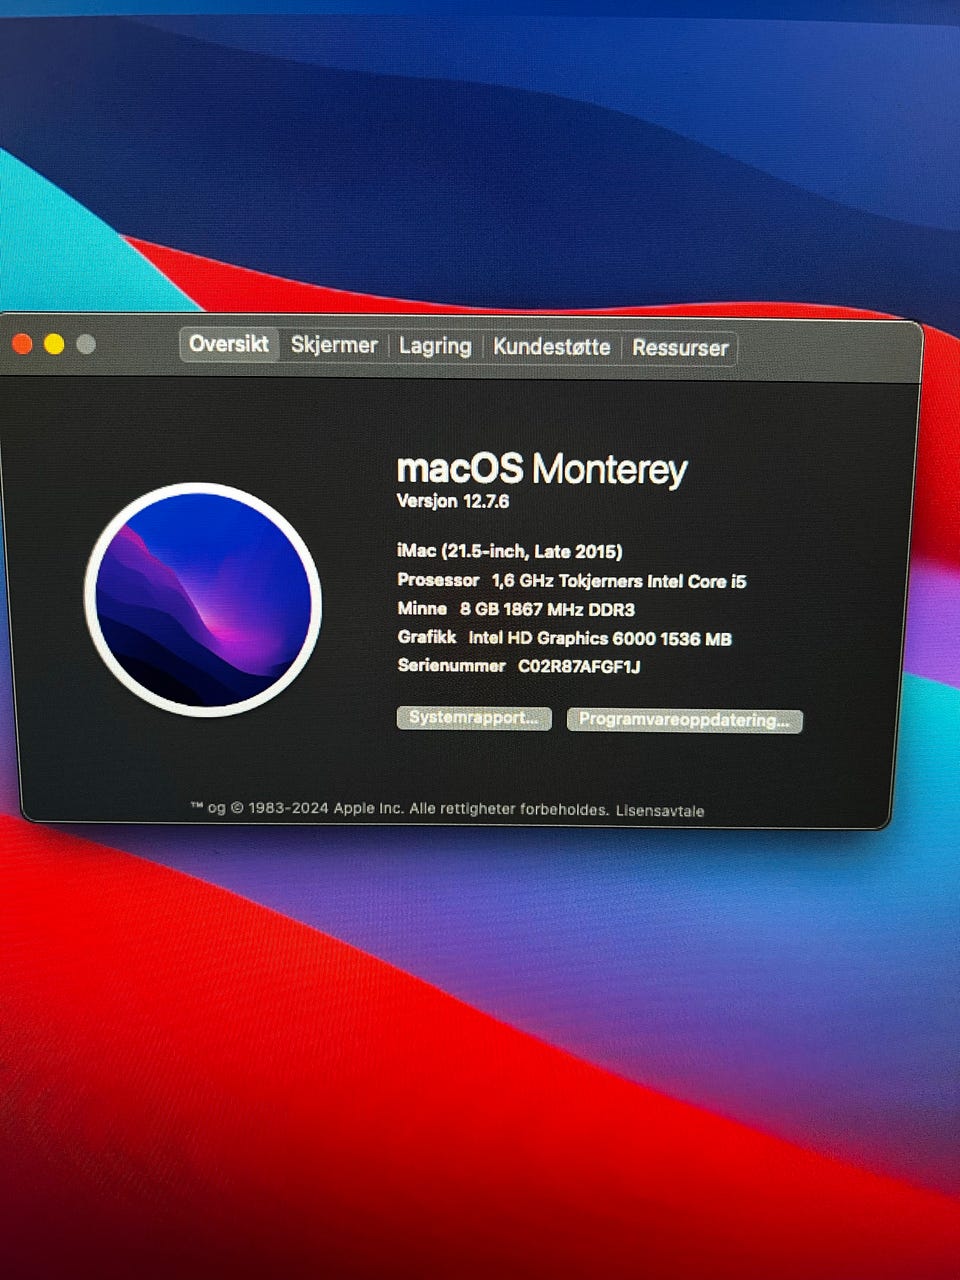Image resolution: width=960 pixels, height=1280 pixels.
Task: Click the copyright notice '1983-2024 Apple Inc.'
Action: (326, 808)
